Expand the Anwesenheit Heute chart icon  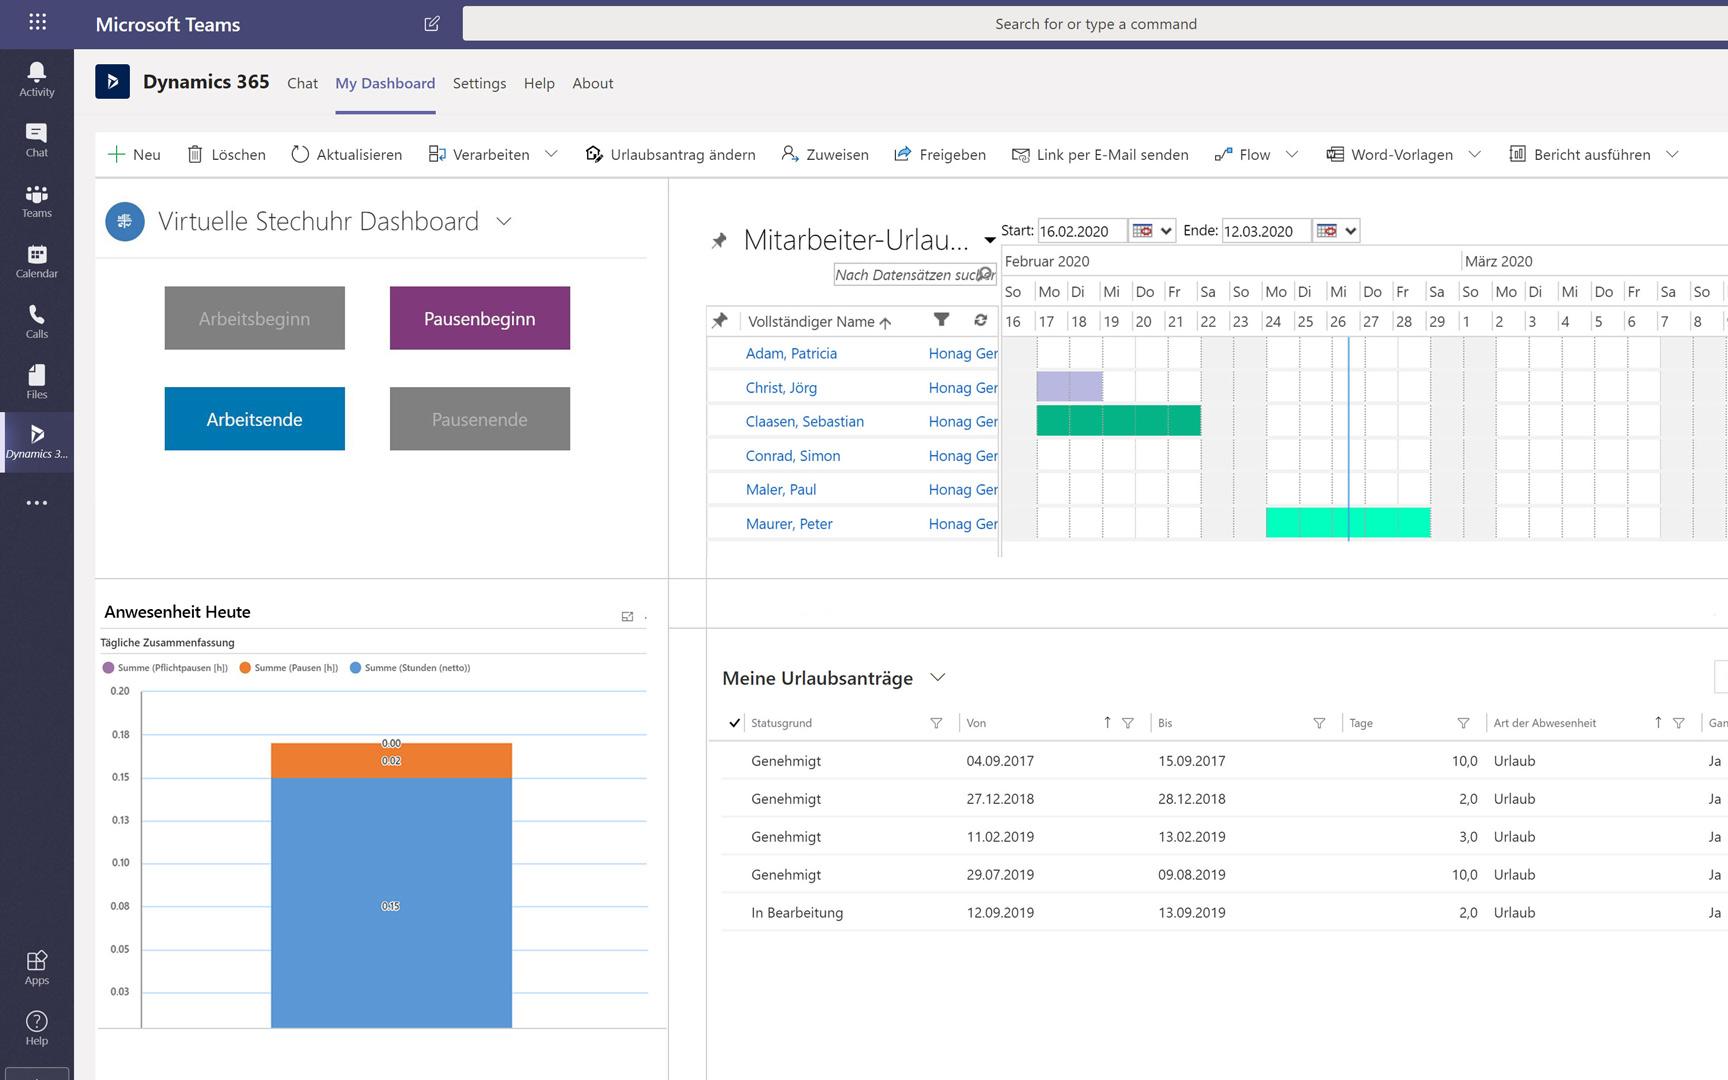coord(627,616)
